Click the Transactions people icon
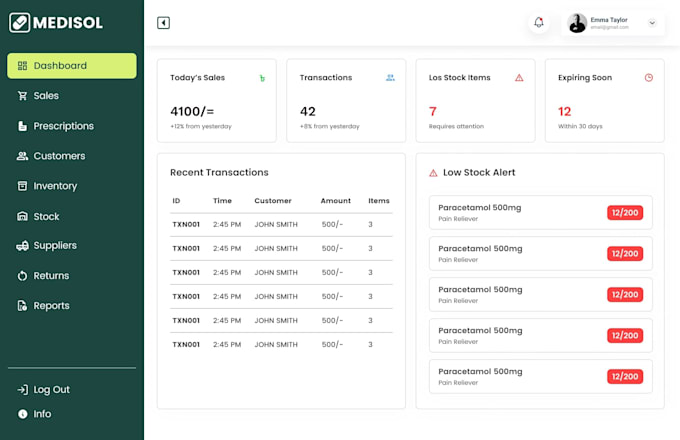The height and width of the screenshot is (440, 680). coord(390,78)
